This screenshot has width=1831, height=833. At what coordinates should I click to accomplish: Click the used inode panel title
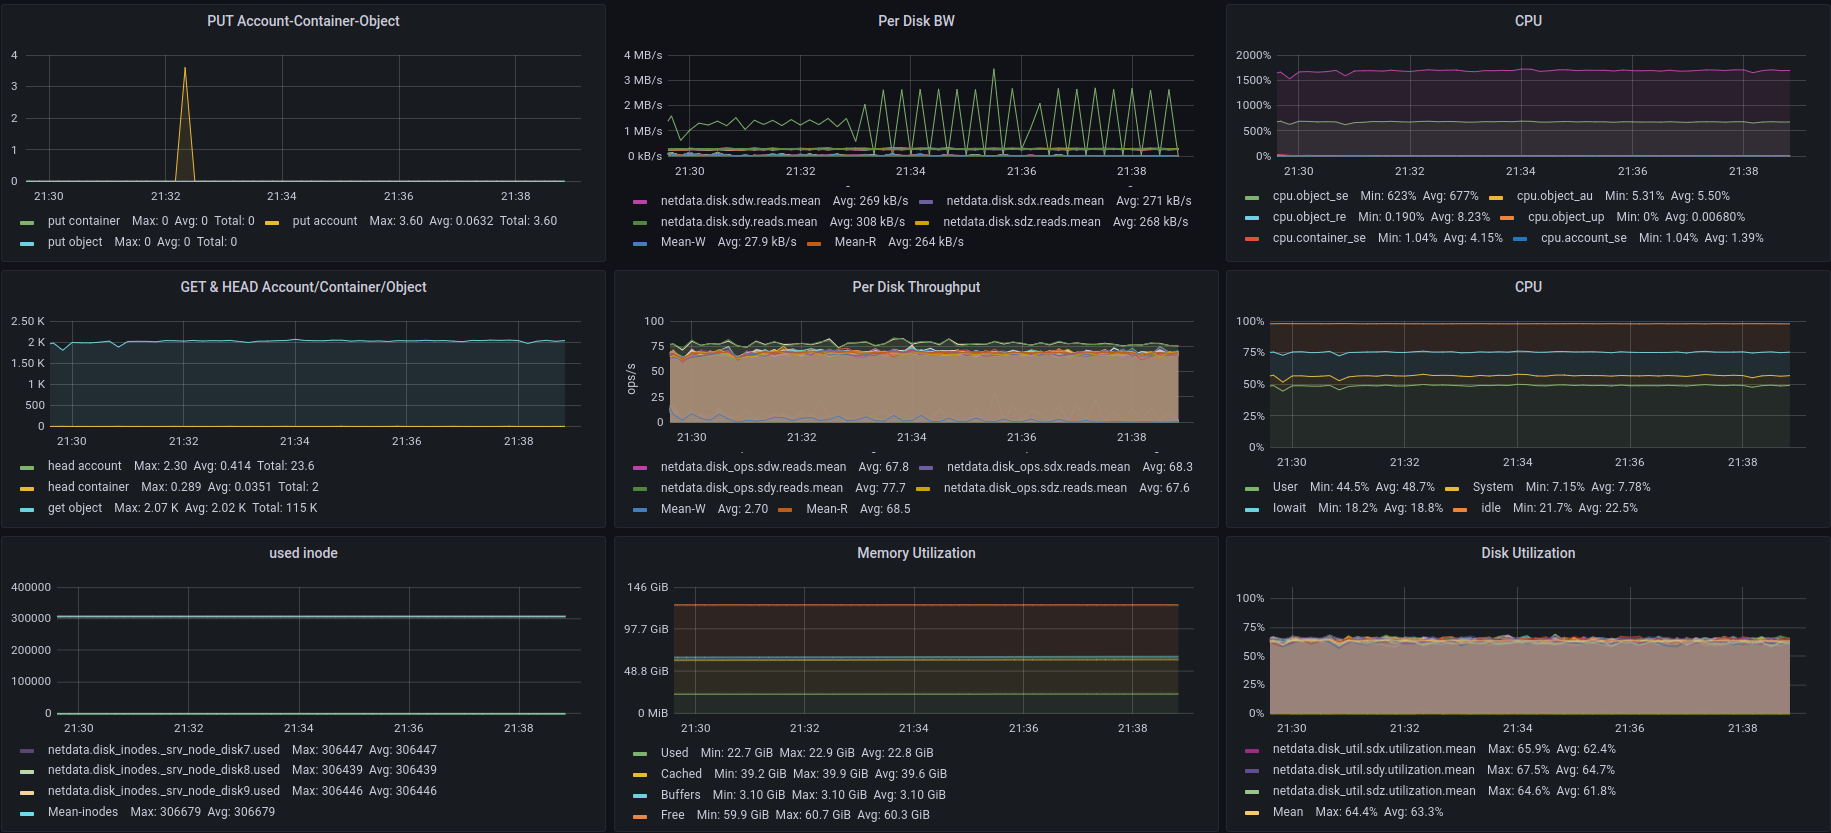[x=303, y=553]
